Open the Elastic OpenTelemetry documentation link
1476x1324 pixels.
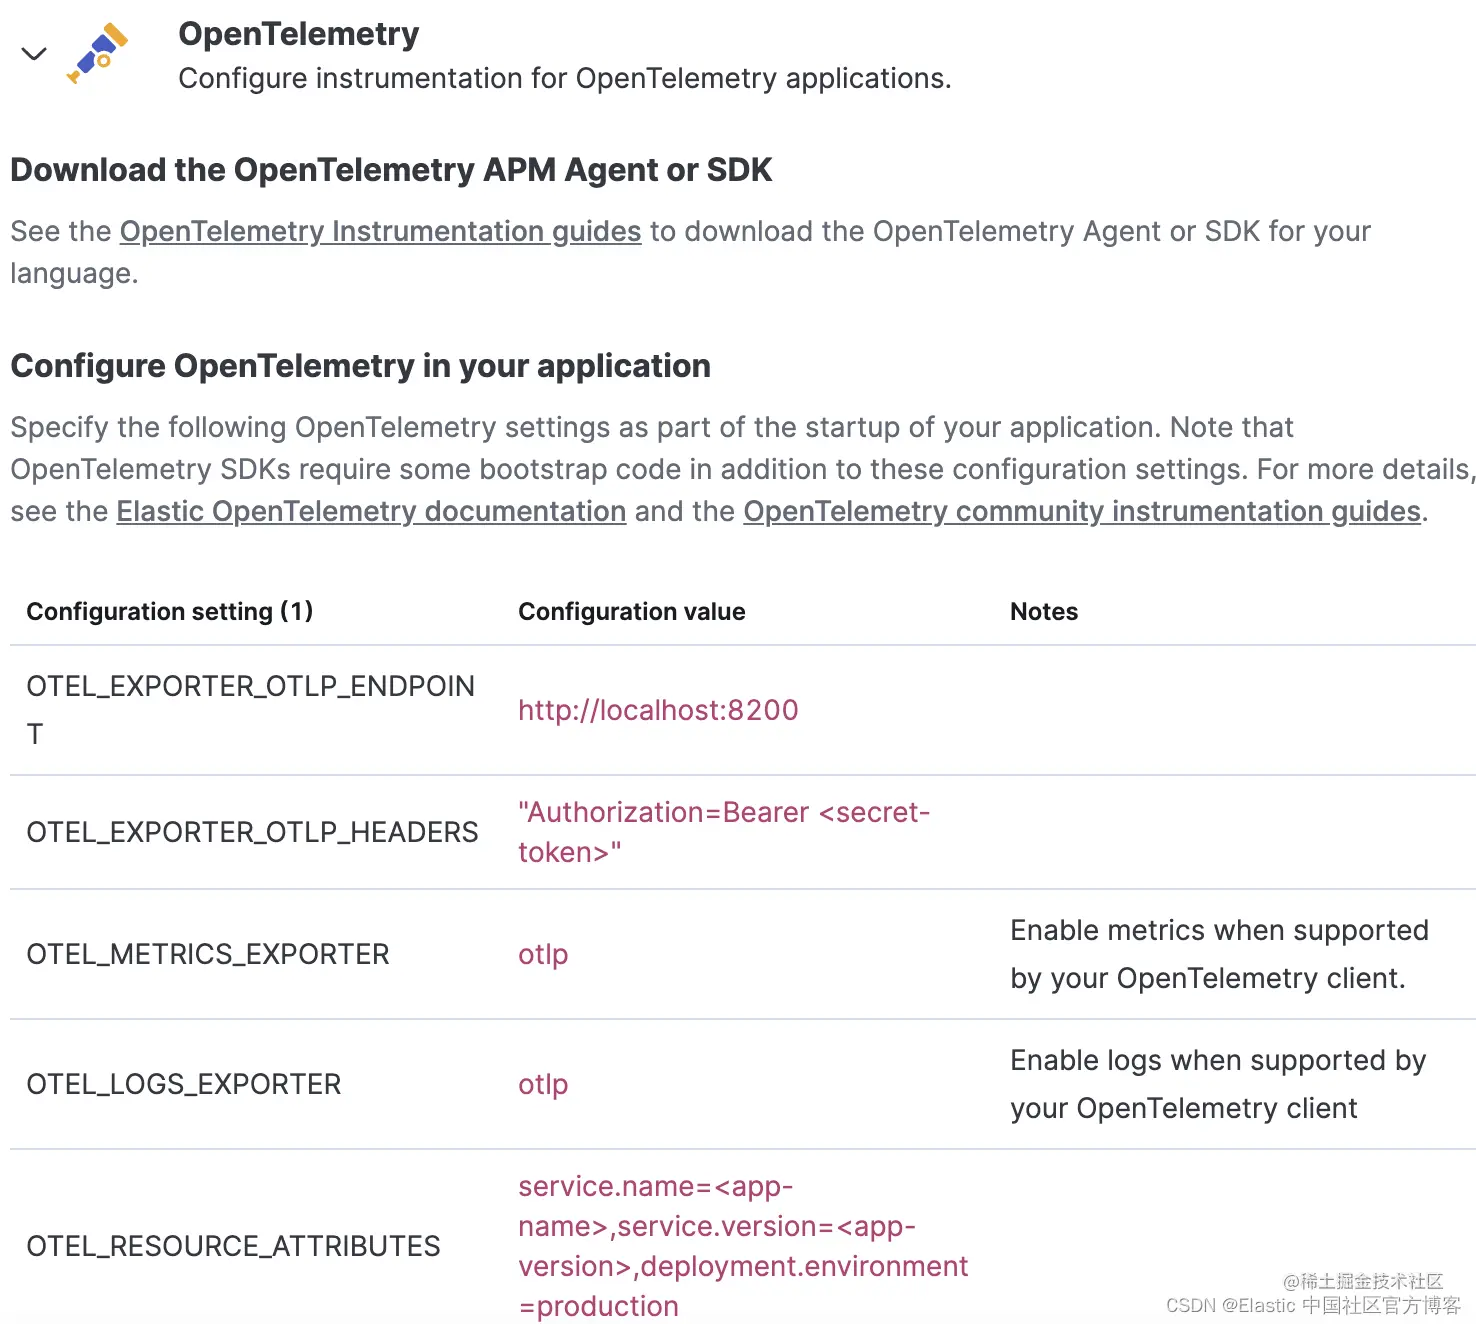371,512
